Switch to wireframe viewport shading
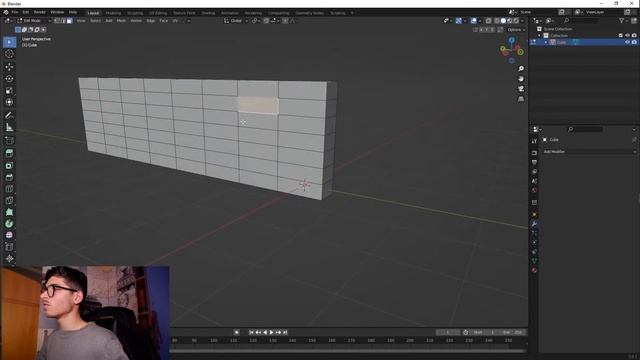 click(x=497, y=20)
